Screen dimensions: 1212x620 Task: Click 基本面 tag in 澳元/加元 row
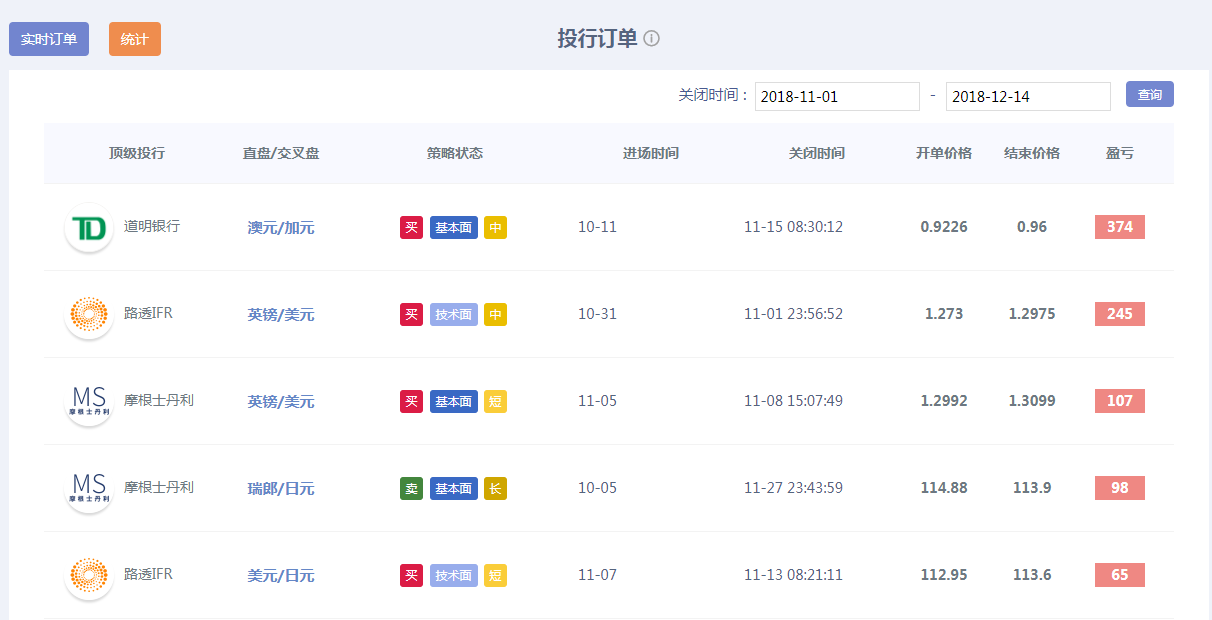click(454, 227)
